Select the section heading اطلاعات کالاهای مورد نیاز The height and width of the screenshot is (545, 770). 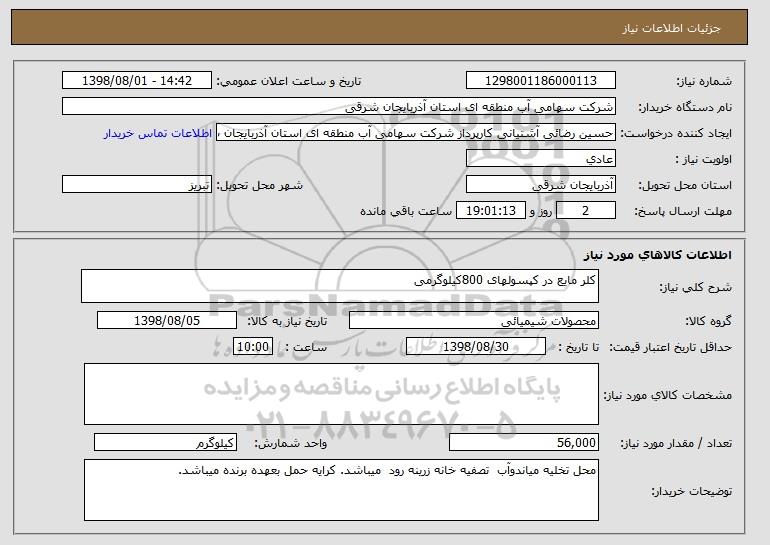(x=658, y=255)
